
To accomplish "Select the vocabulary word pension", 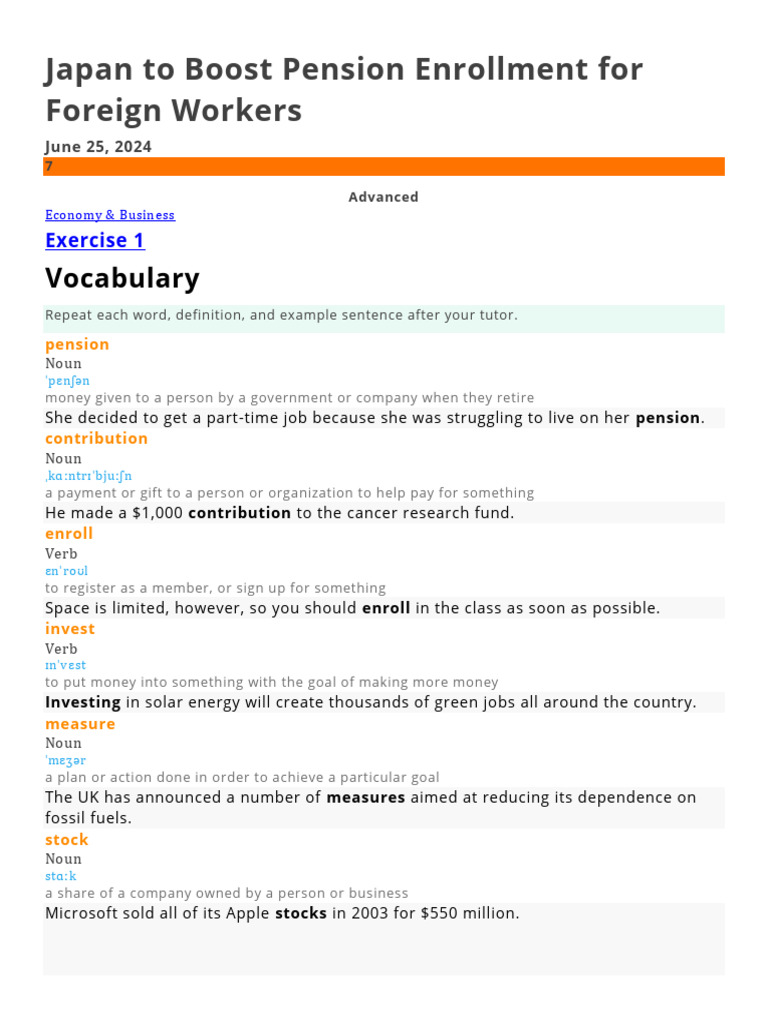I will 77,344.
